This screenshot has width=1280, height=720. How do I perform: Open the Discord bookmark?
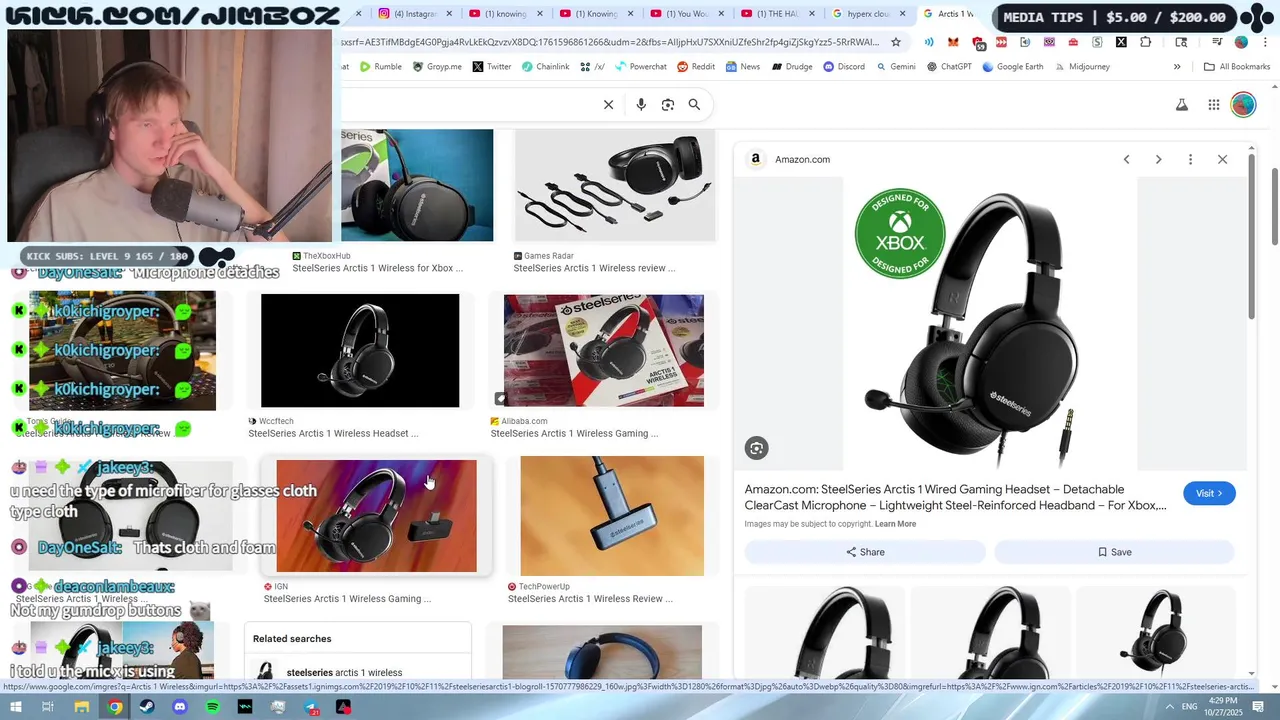pos(844,67)
